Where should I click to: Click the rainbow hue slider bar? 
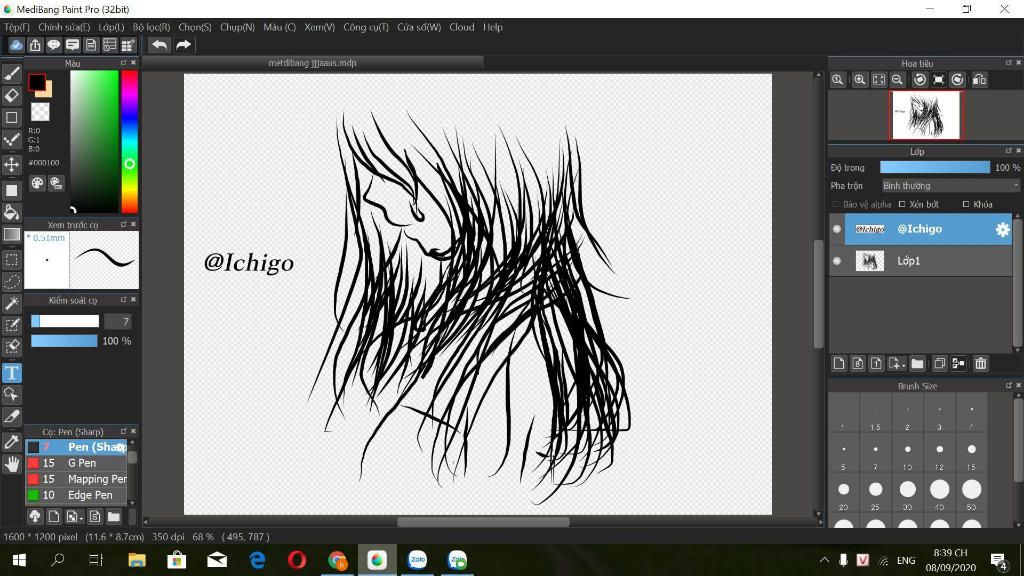click(x=129, y=141)
